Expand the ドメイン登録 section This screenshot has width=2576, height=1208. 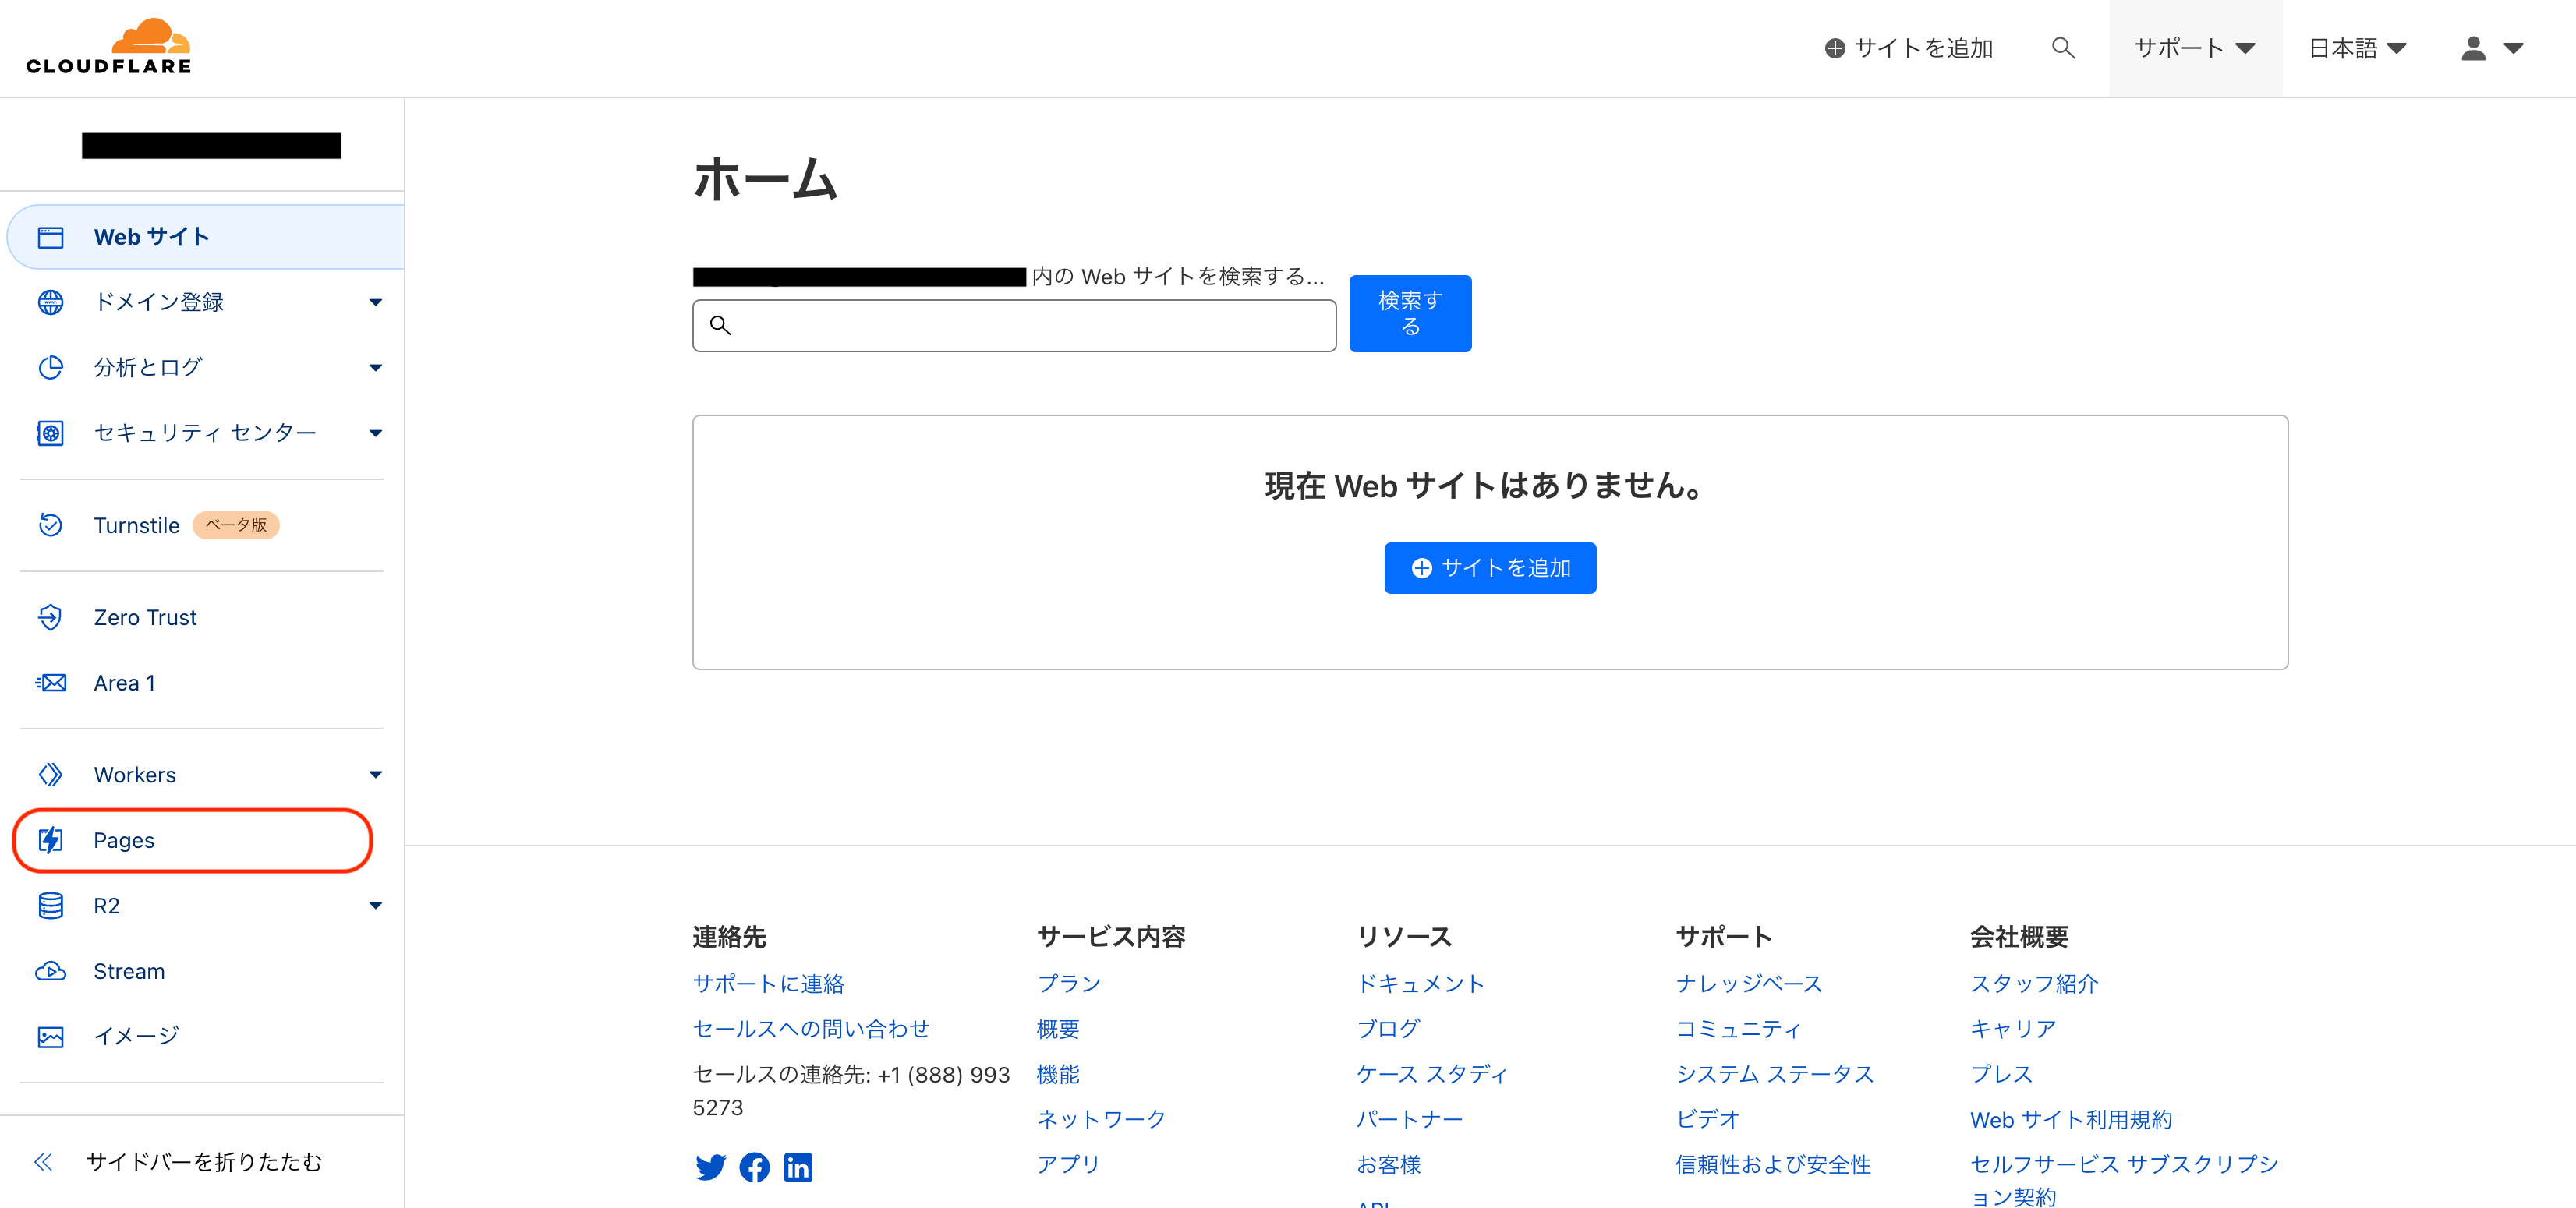coord(375,301)
